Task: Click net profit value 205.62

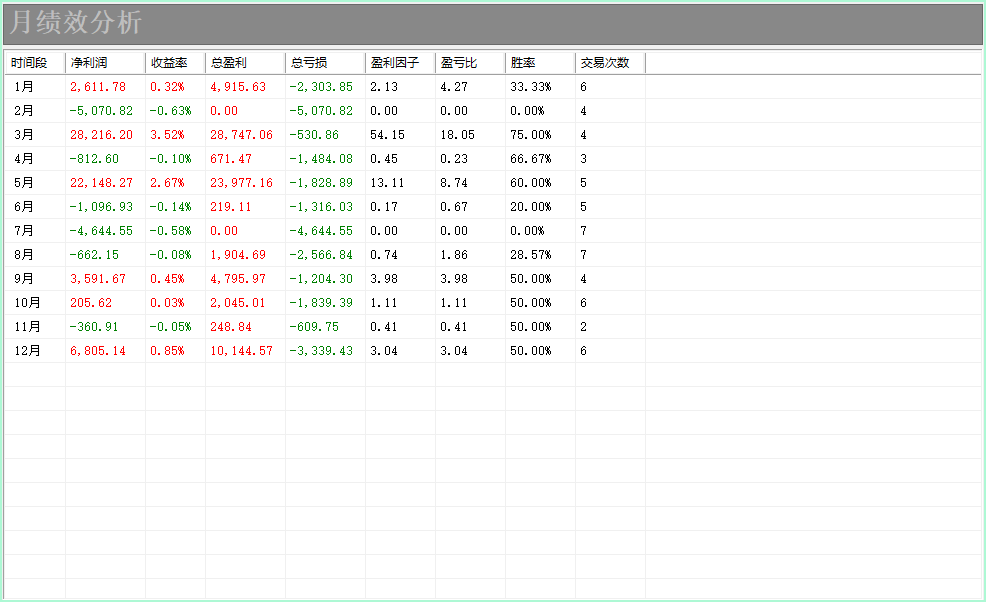Action: [x=91, y=303]
